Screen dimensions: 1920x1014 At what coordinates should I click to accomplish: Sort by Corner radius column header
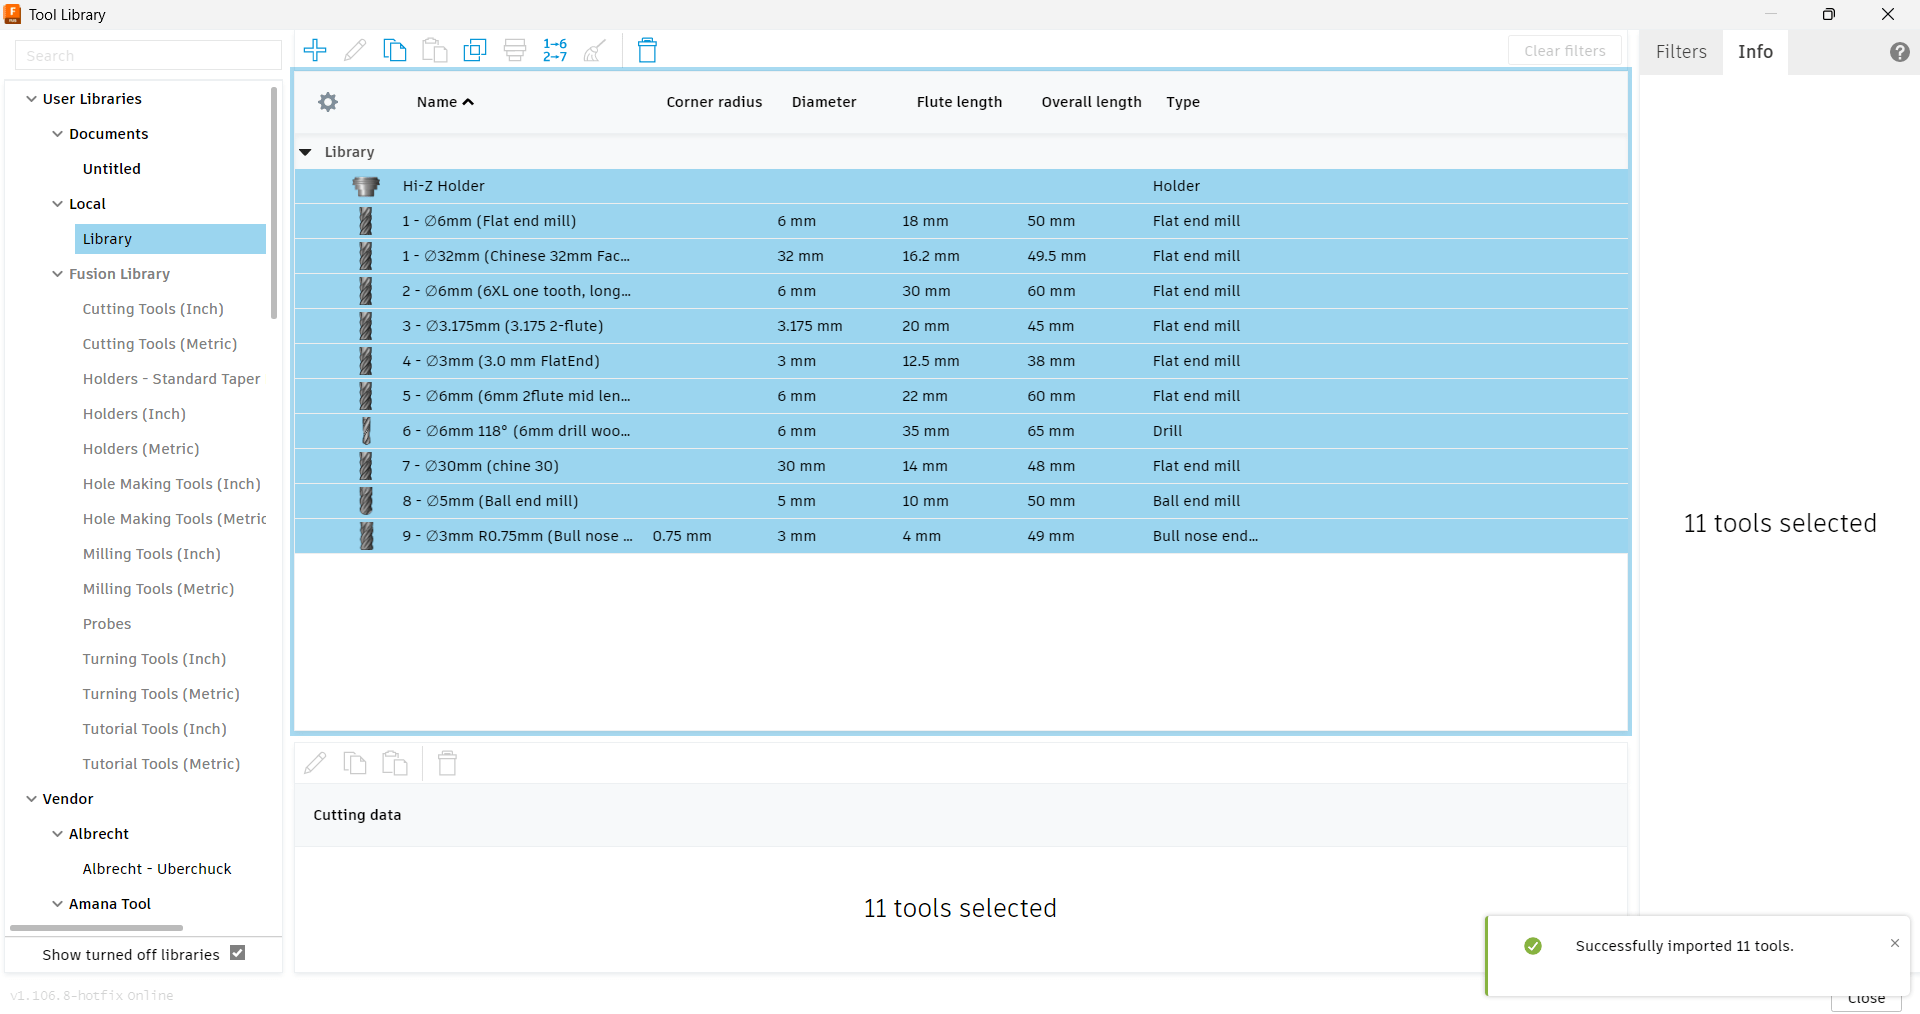click(714, 102)
